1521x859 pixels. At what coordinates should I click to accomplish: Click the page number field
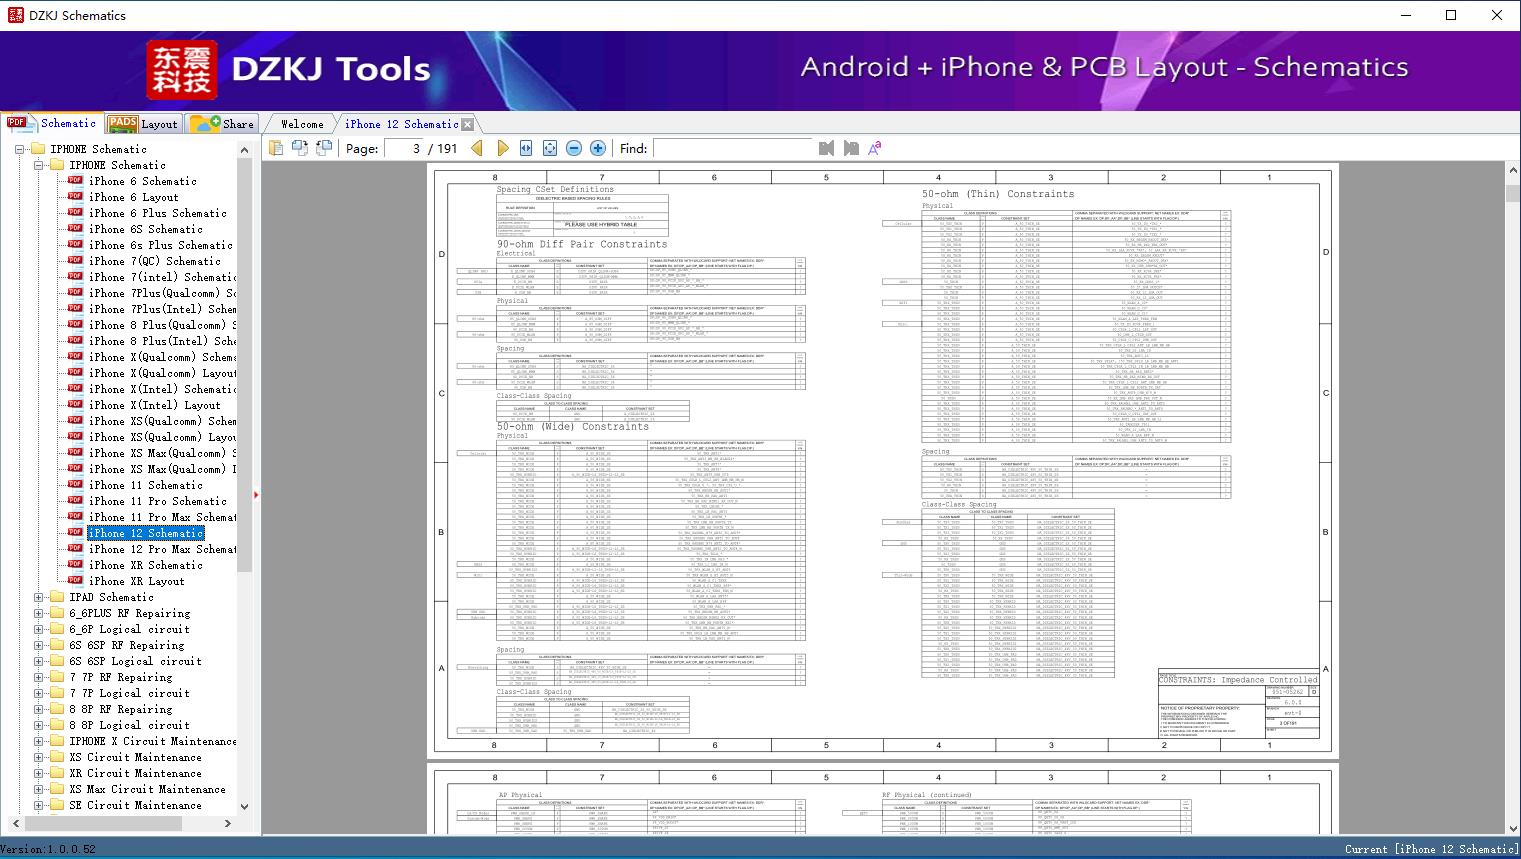point(403,148)
